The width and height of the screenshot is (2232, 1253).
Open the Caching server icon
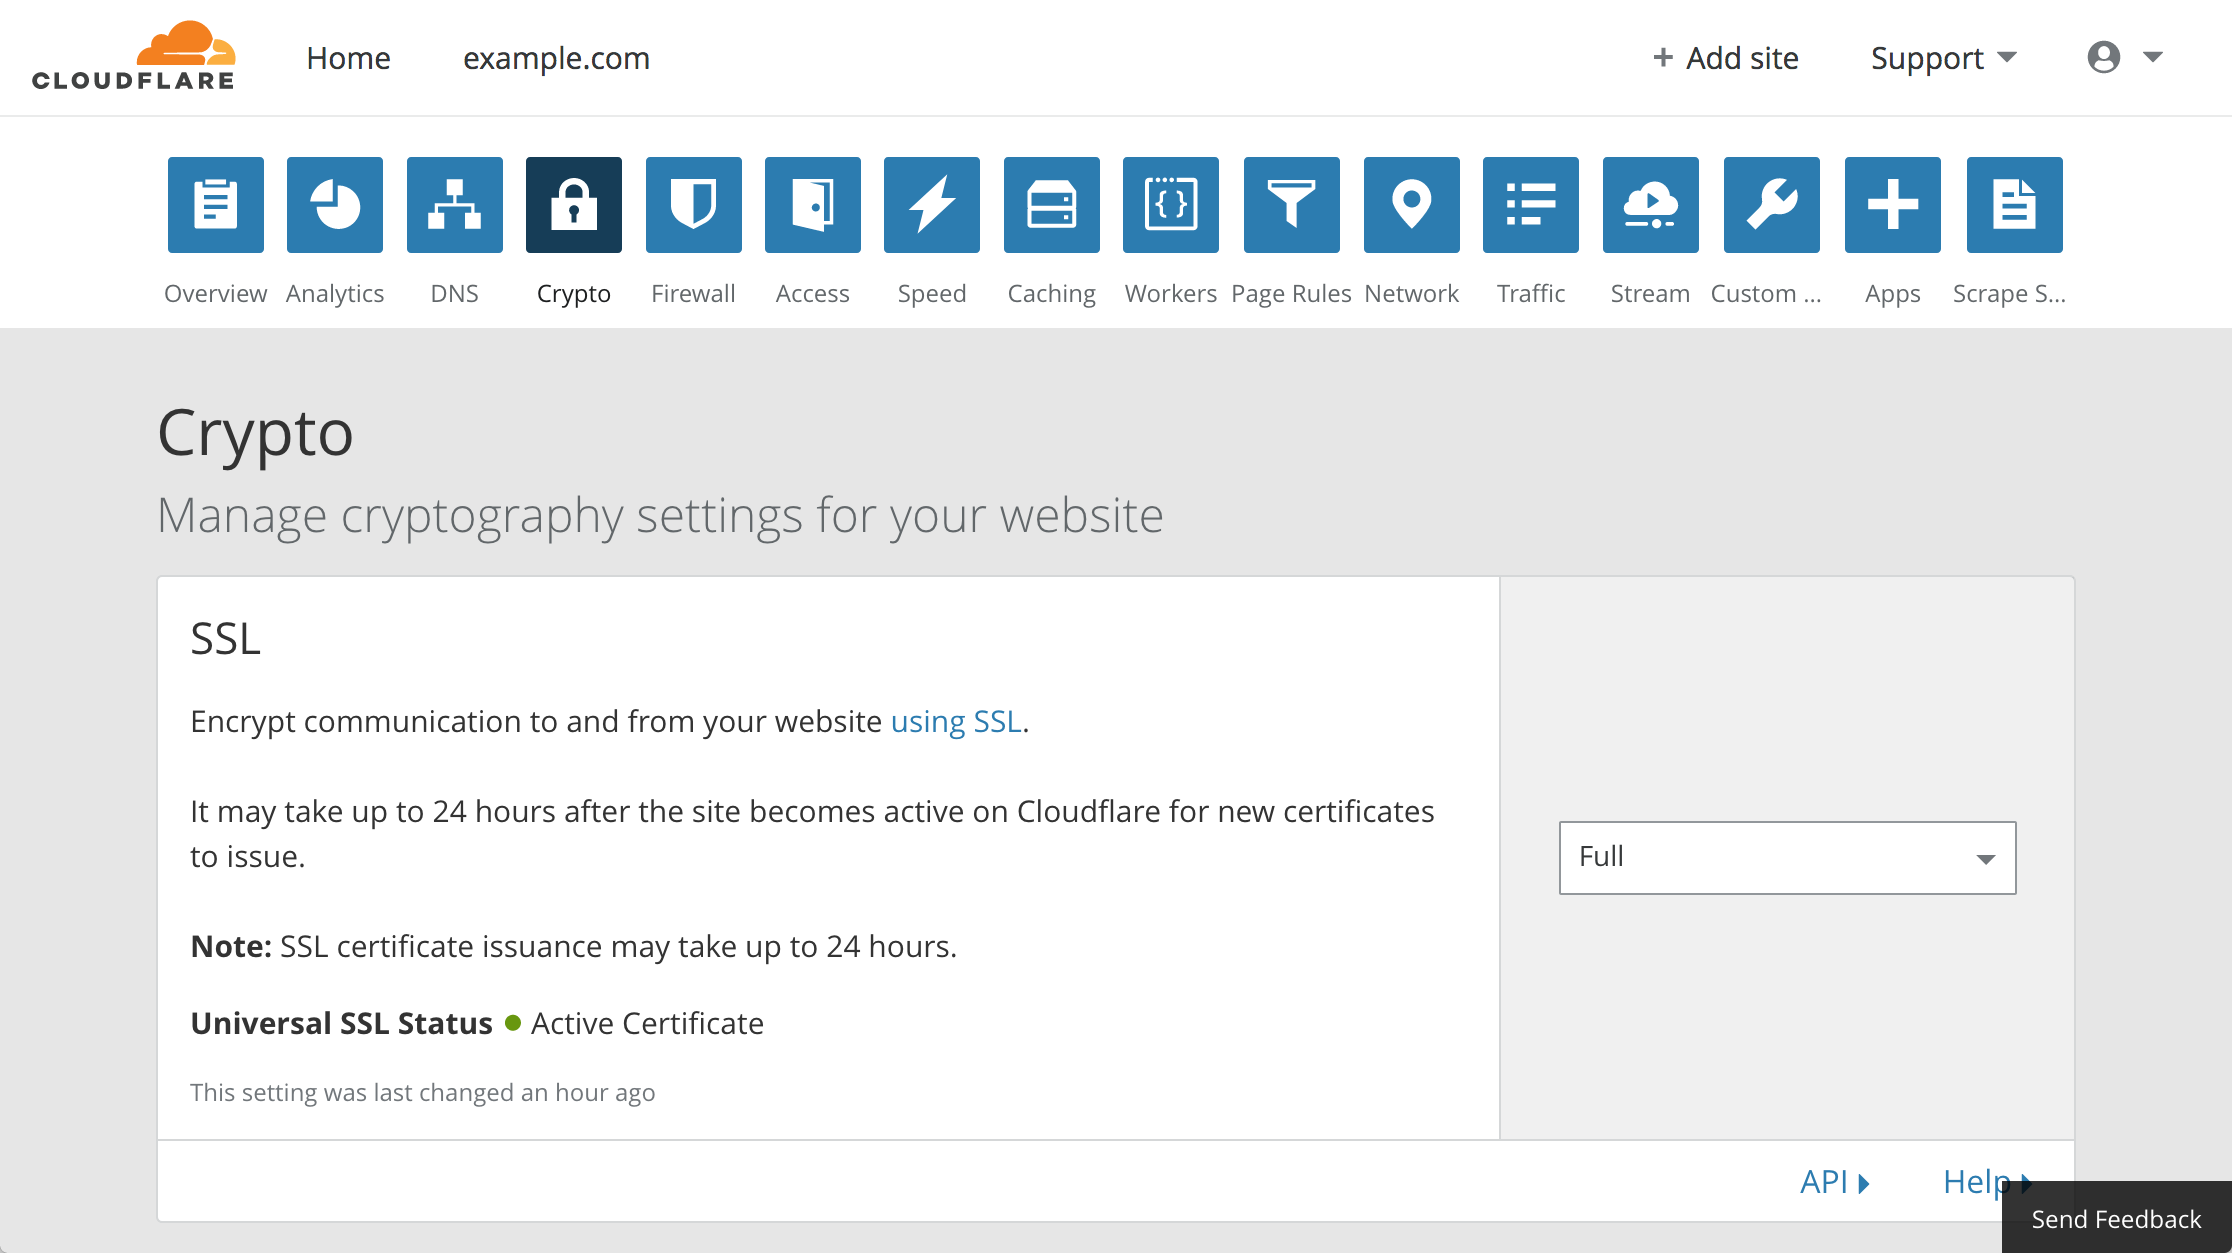pyautogui.click(x=1051, y=204)
